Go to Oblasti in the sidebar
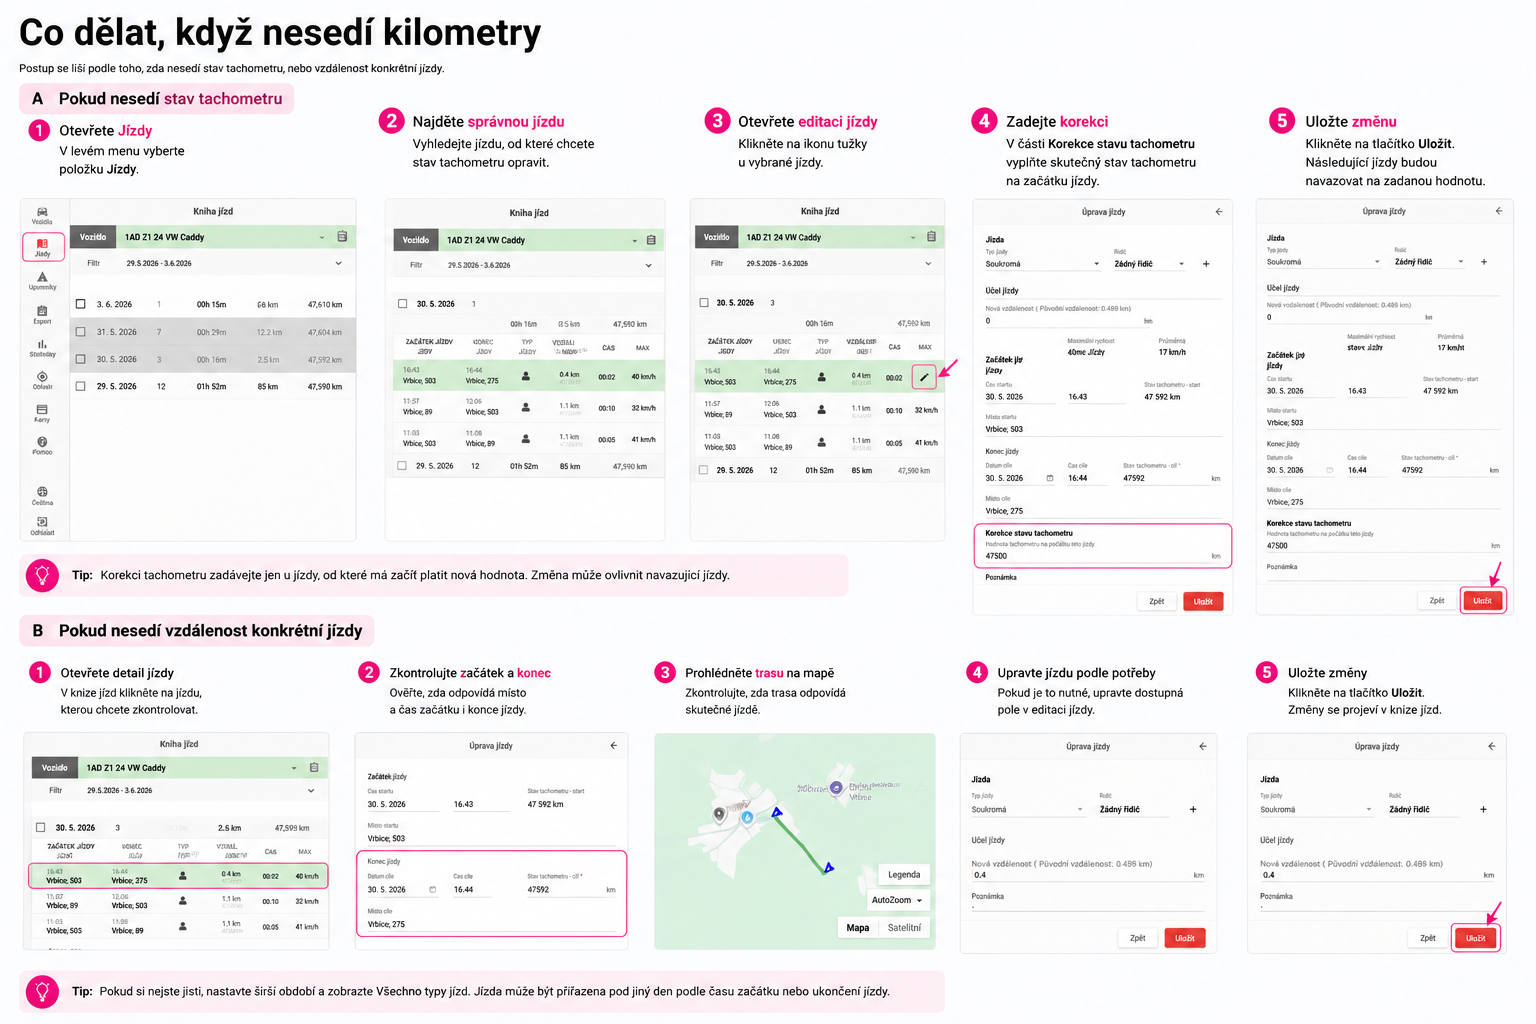This screenshot has height=1024, width=1536. coord(42,381)
